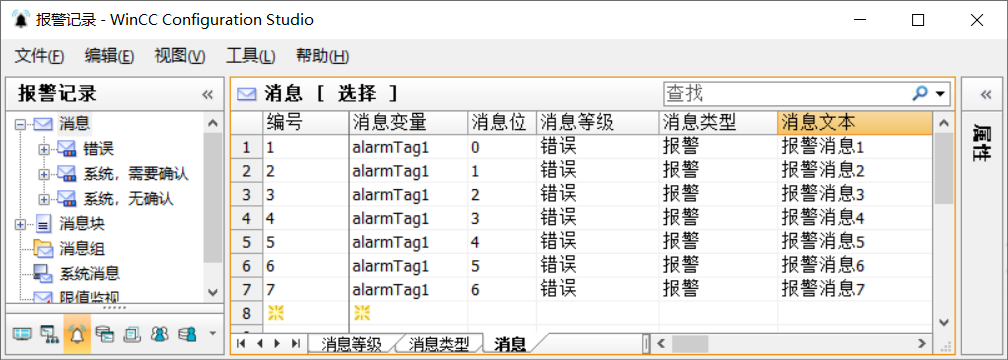
Task: Sort by the 编号 column header
Action: 306,122
